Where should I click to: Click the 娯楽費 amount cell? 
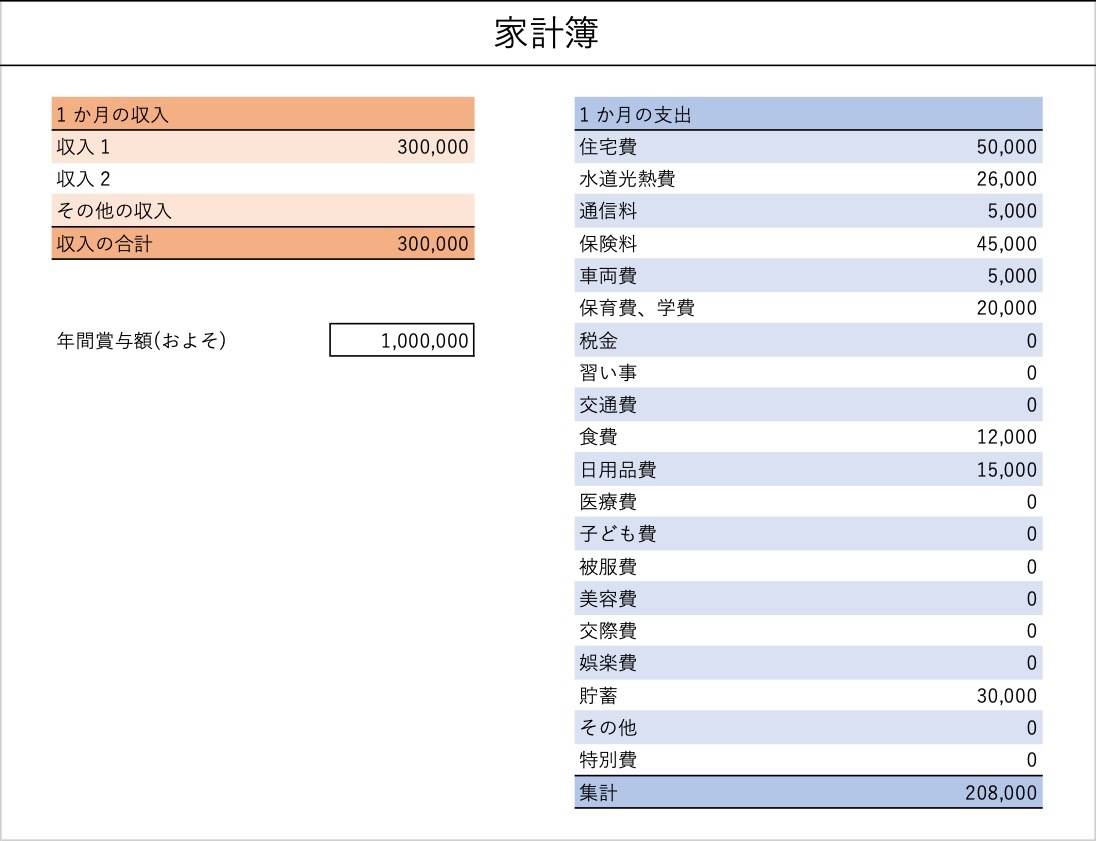tap(1032, 663)
